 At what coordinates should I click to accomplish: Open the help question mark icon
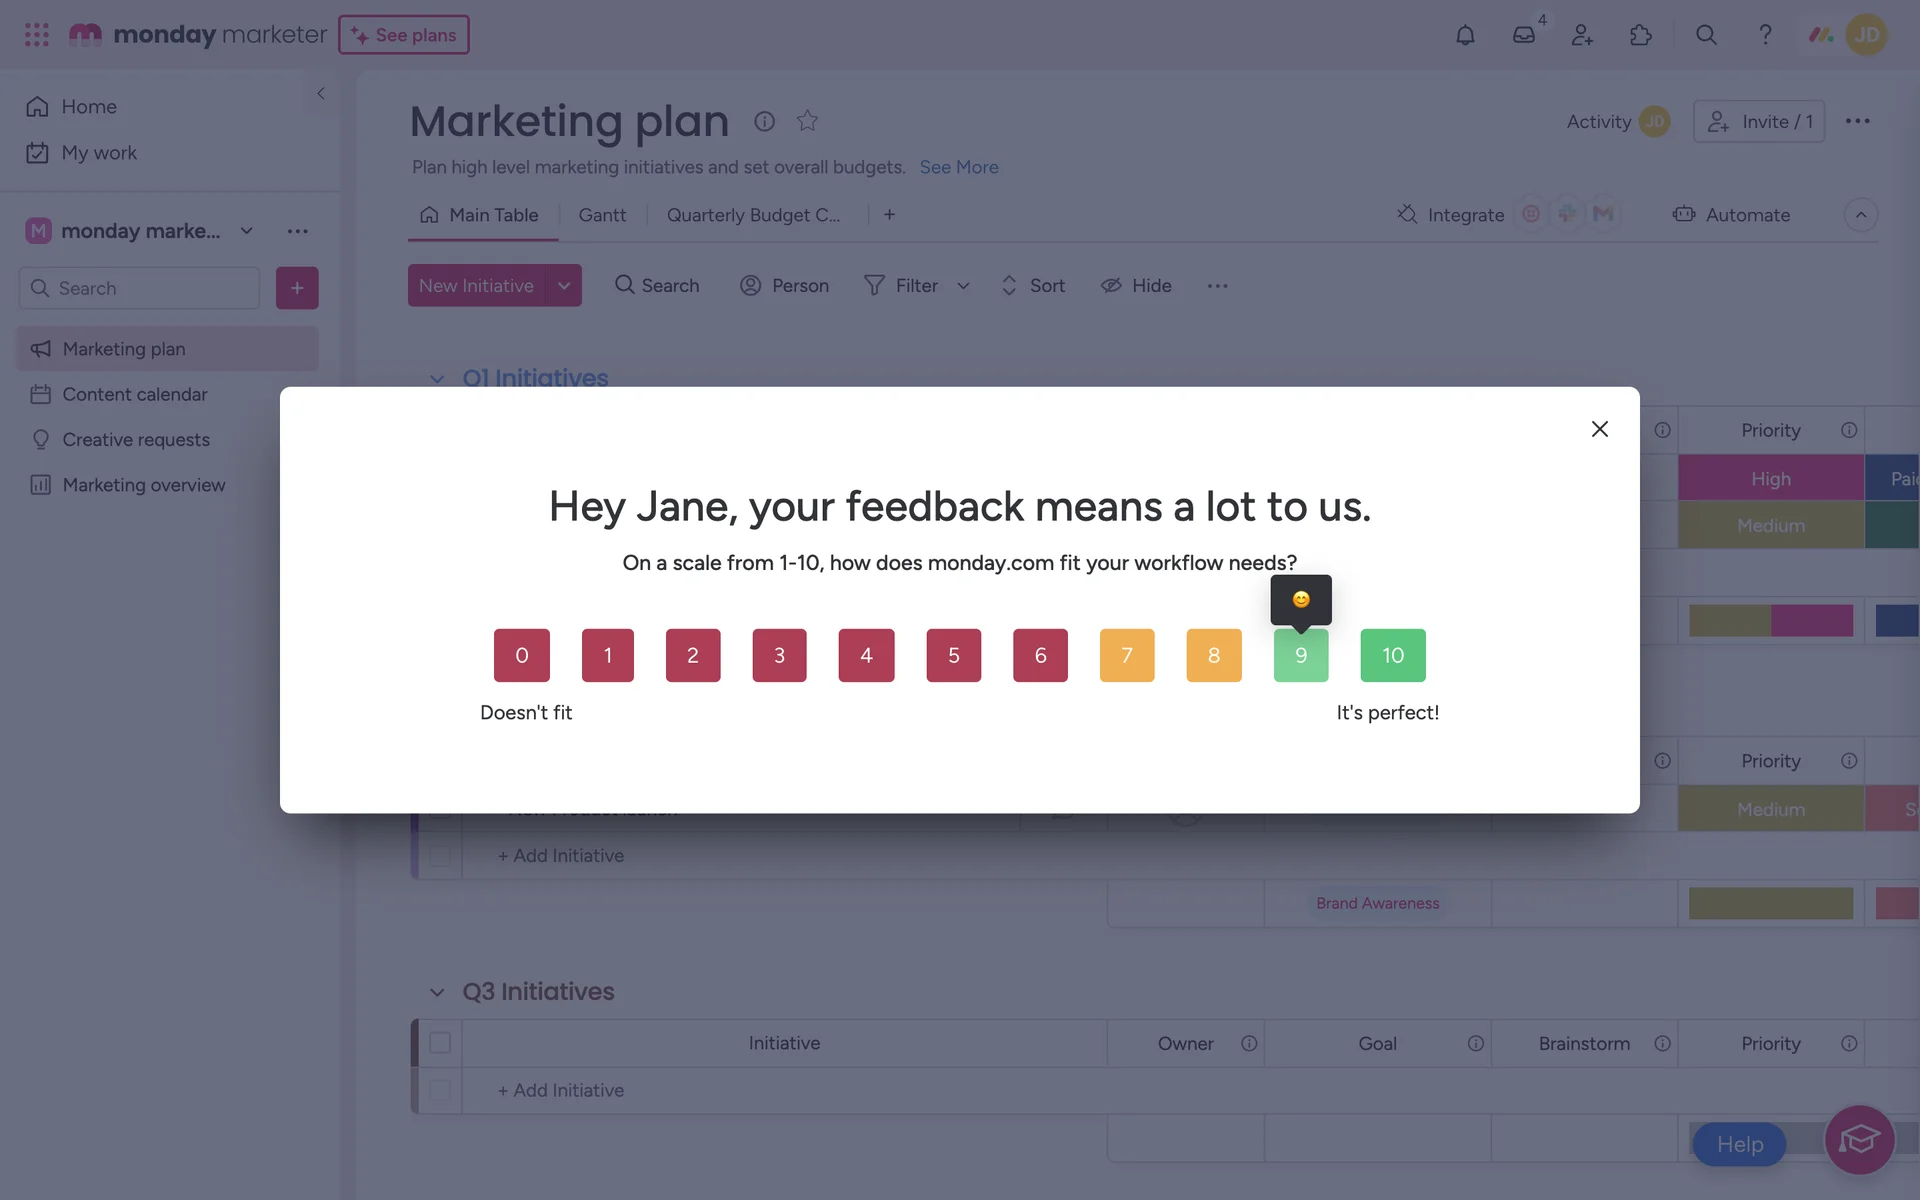click(x=1765, y=35)
